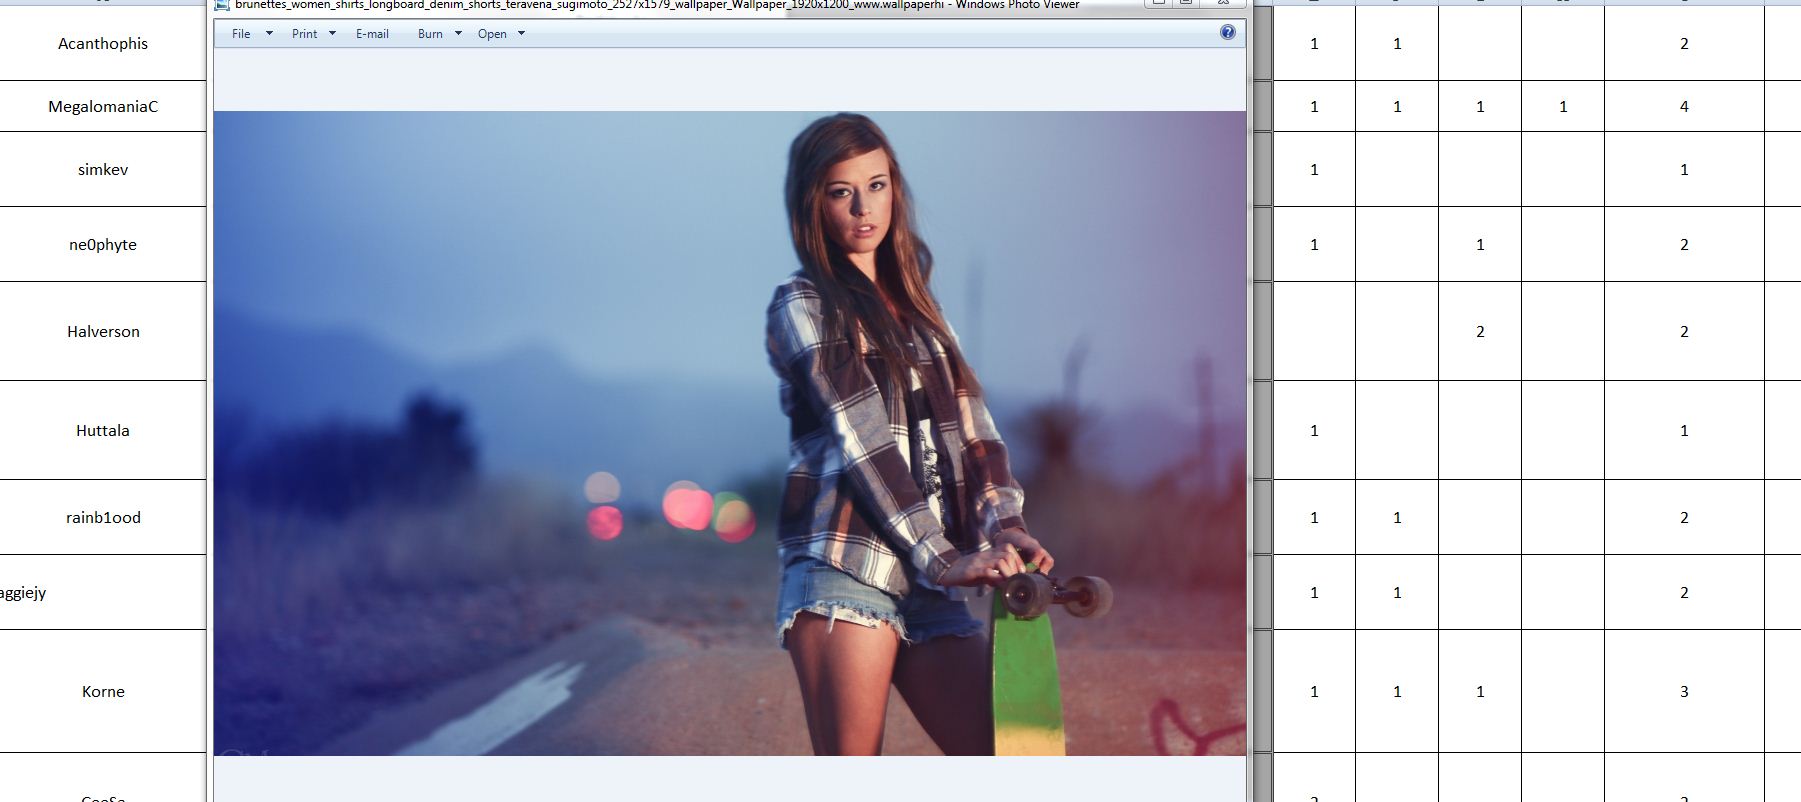Select the cell containing value 3
Viewport: 1801px width, 802px height.
tap(1683, 691)
